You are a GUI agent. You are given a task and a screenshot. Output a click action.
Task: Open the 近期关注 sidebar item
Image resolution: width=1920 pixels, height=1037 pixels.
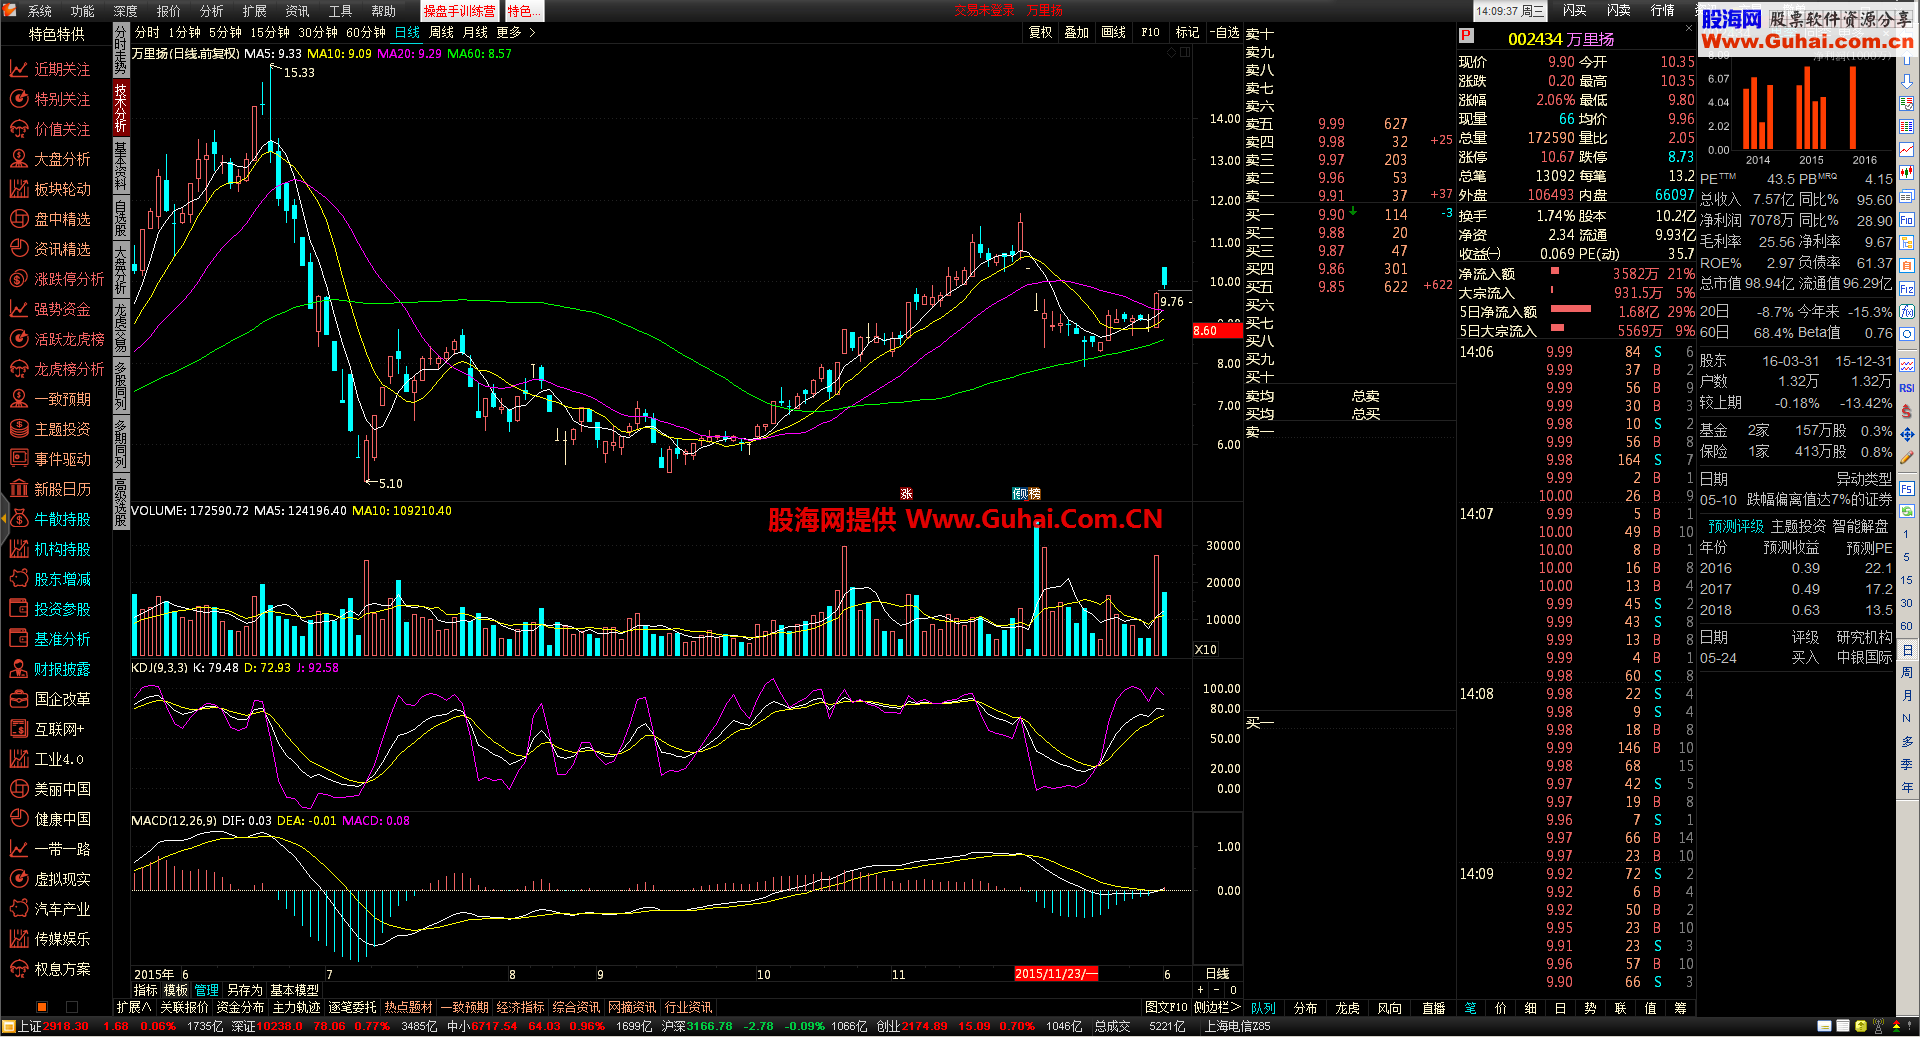coord(62,69)
